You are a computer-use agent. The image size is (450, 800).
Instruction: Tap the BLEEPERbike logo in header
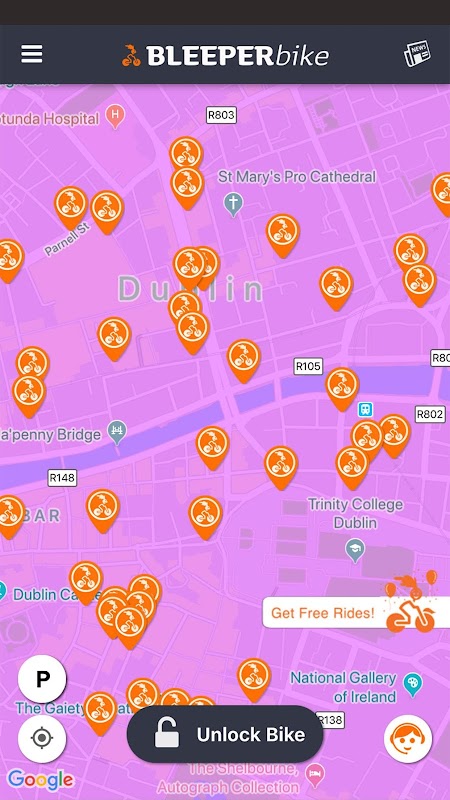[x=225, y=55]
